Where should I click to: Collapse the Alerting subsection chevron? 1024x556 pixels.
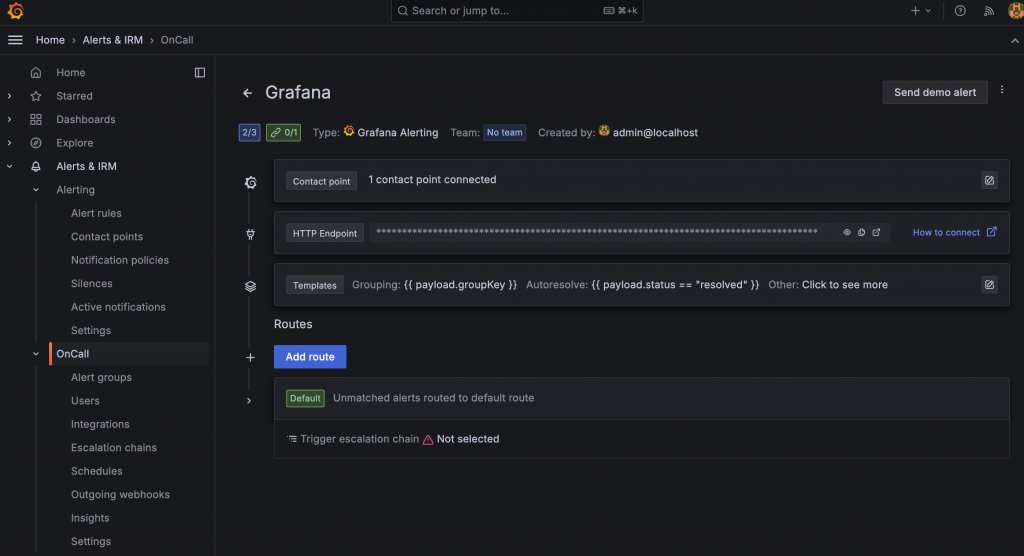(36, 190)
